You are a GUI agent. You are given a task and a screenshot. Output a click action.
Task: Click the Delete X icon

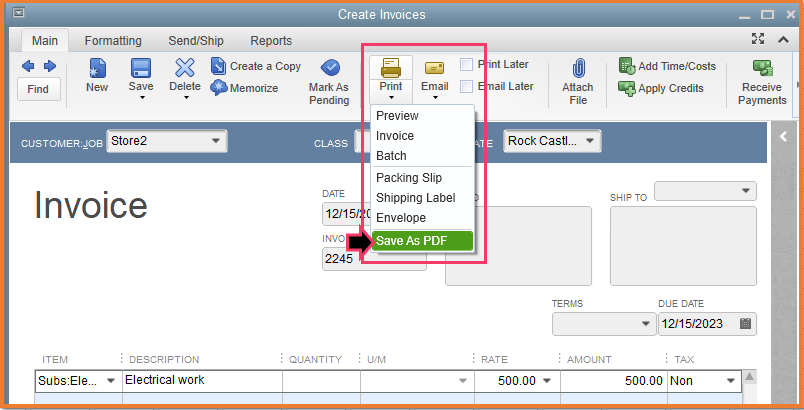point(185,67)
